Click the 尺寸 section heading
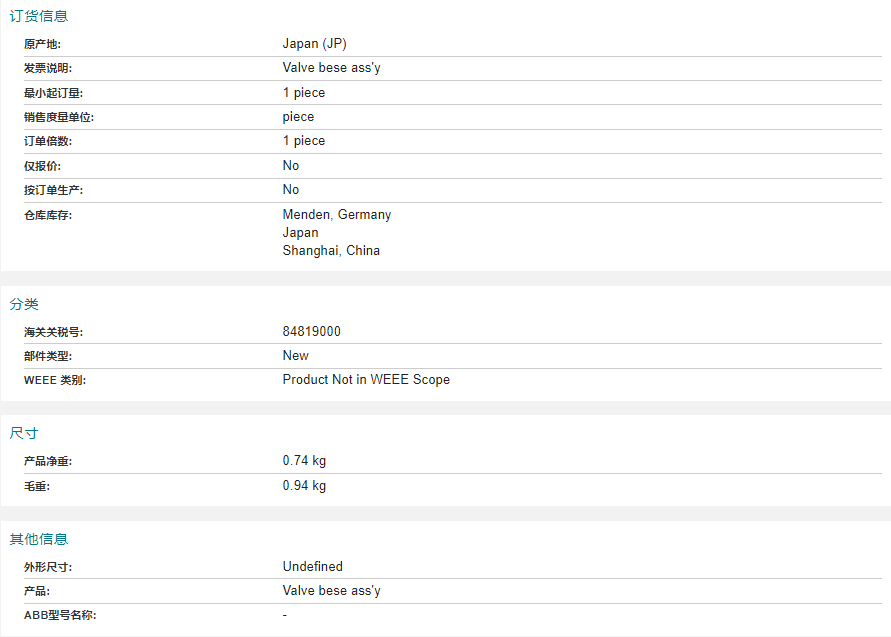891x637 pixels. [x=24, y=433]
